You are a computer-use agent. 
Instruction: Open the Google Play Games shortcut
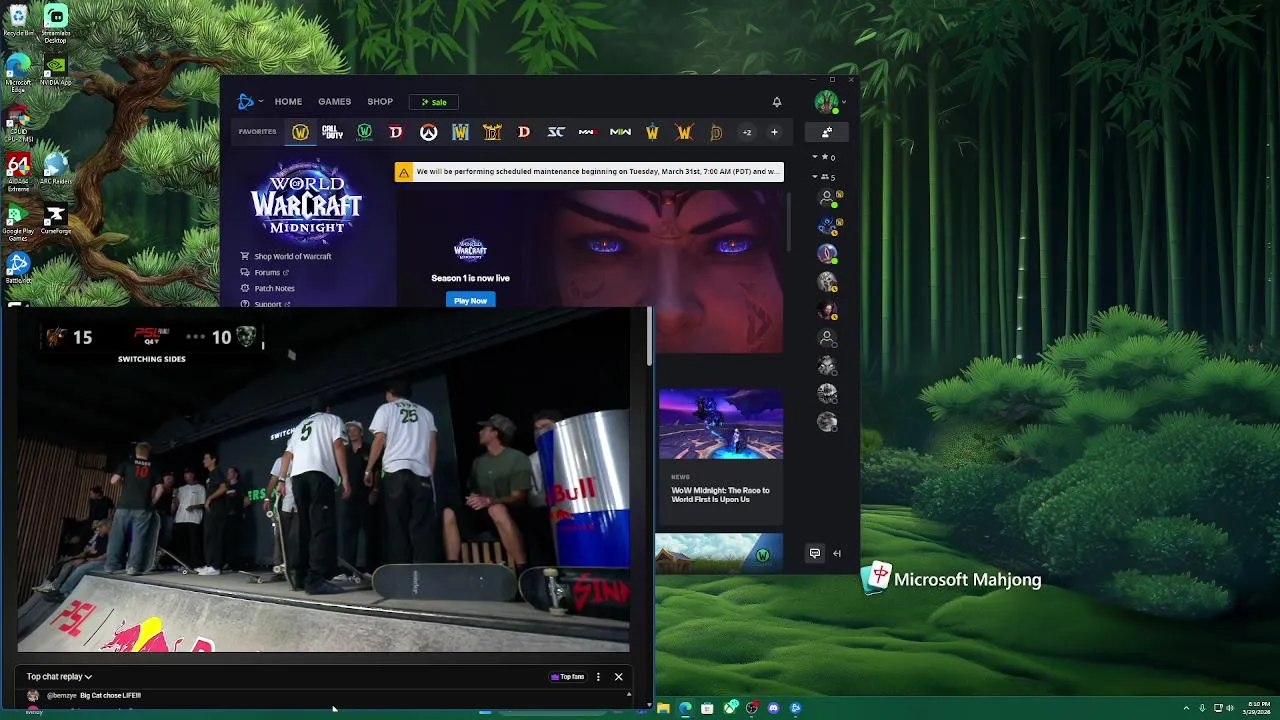pos(18,223)
